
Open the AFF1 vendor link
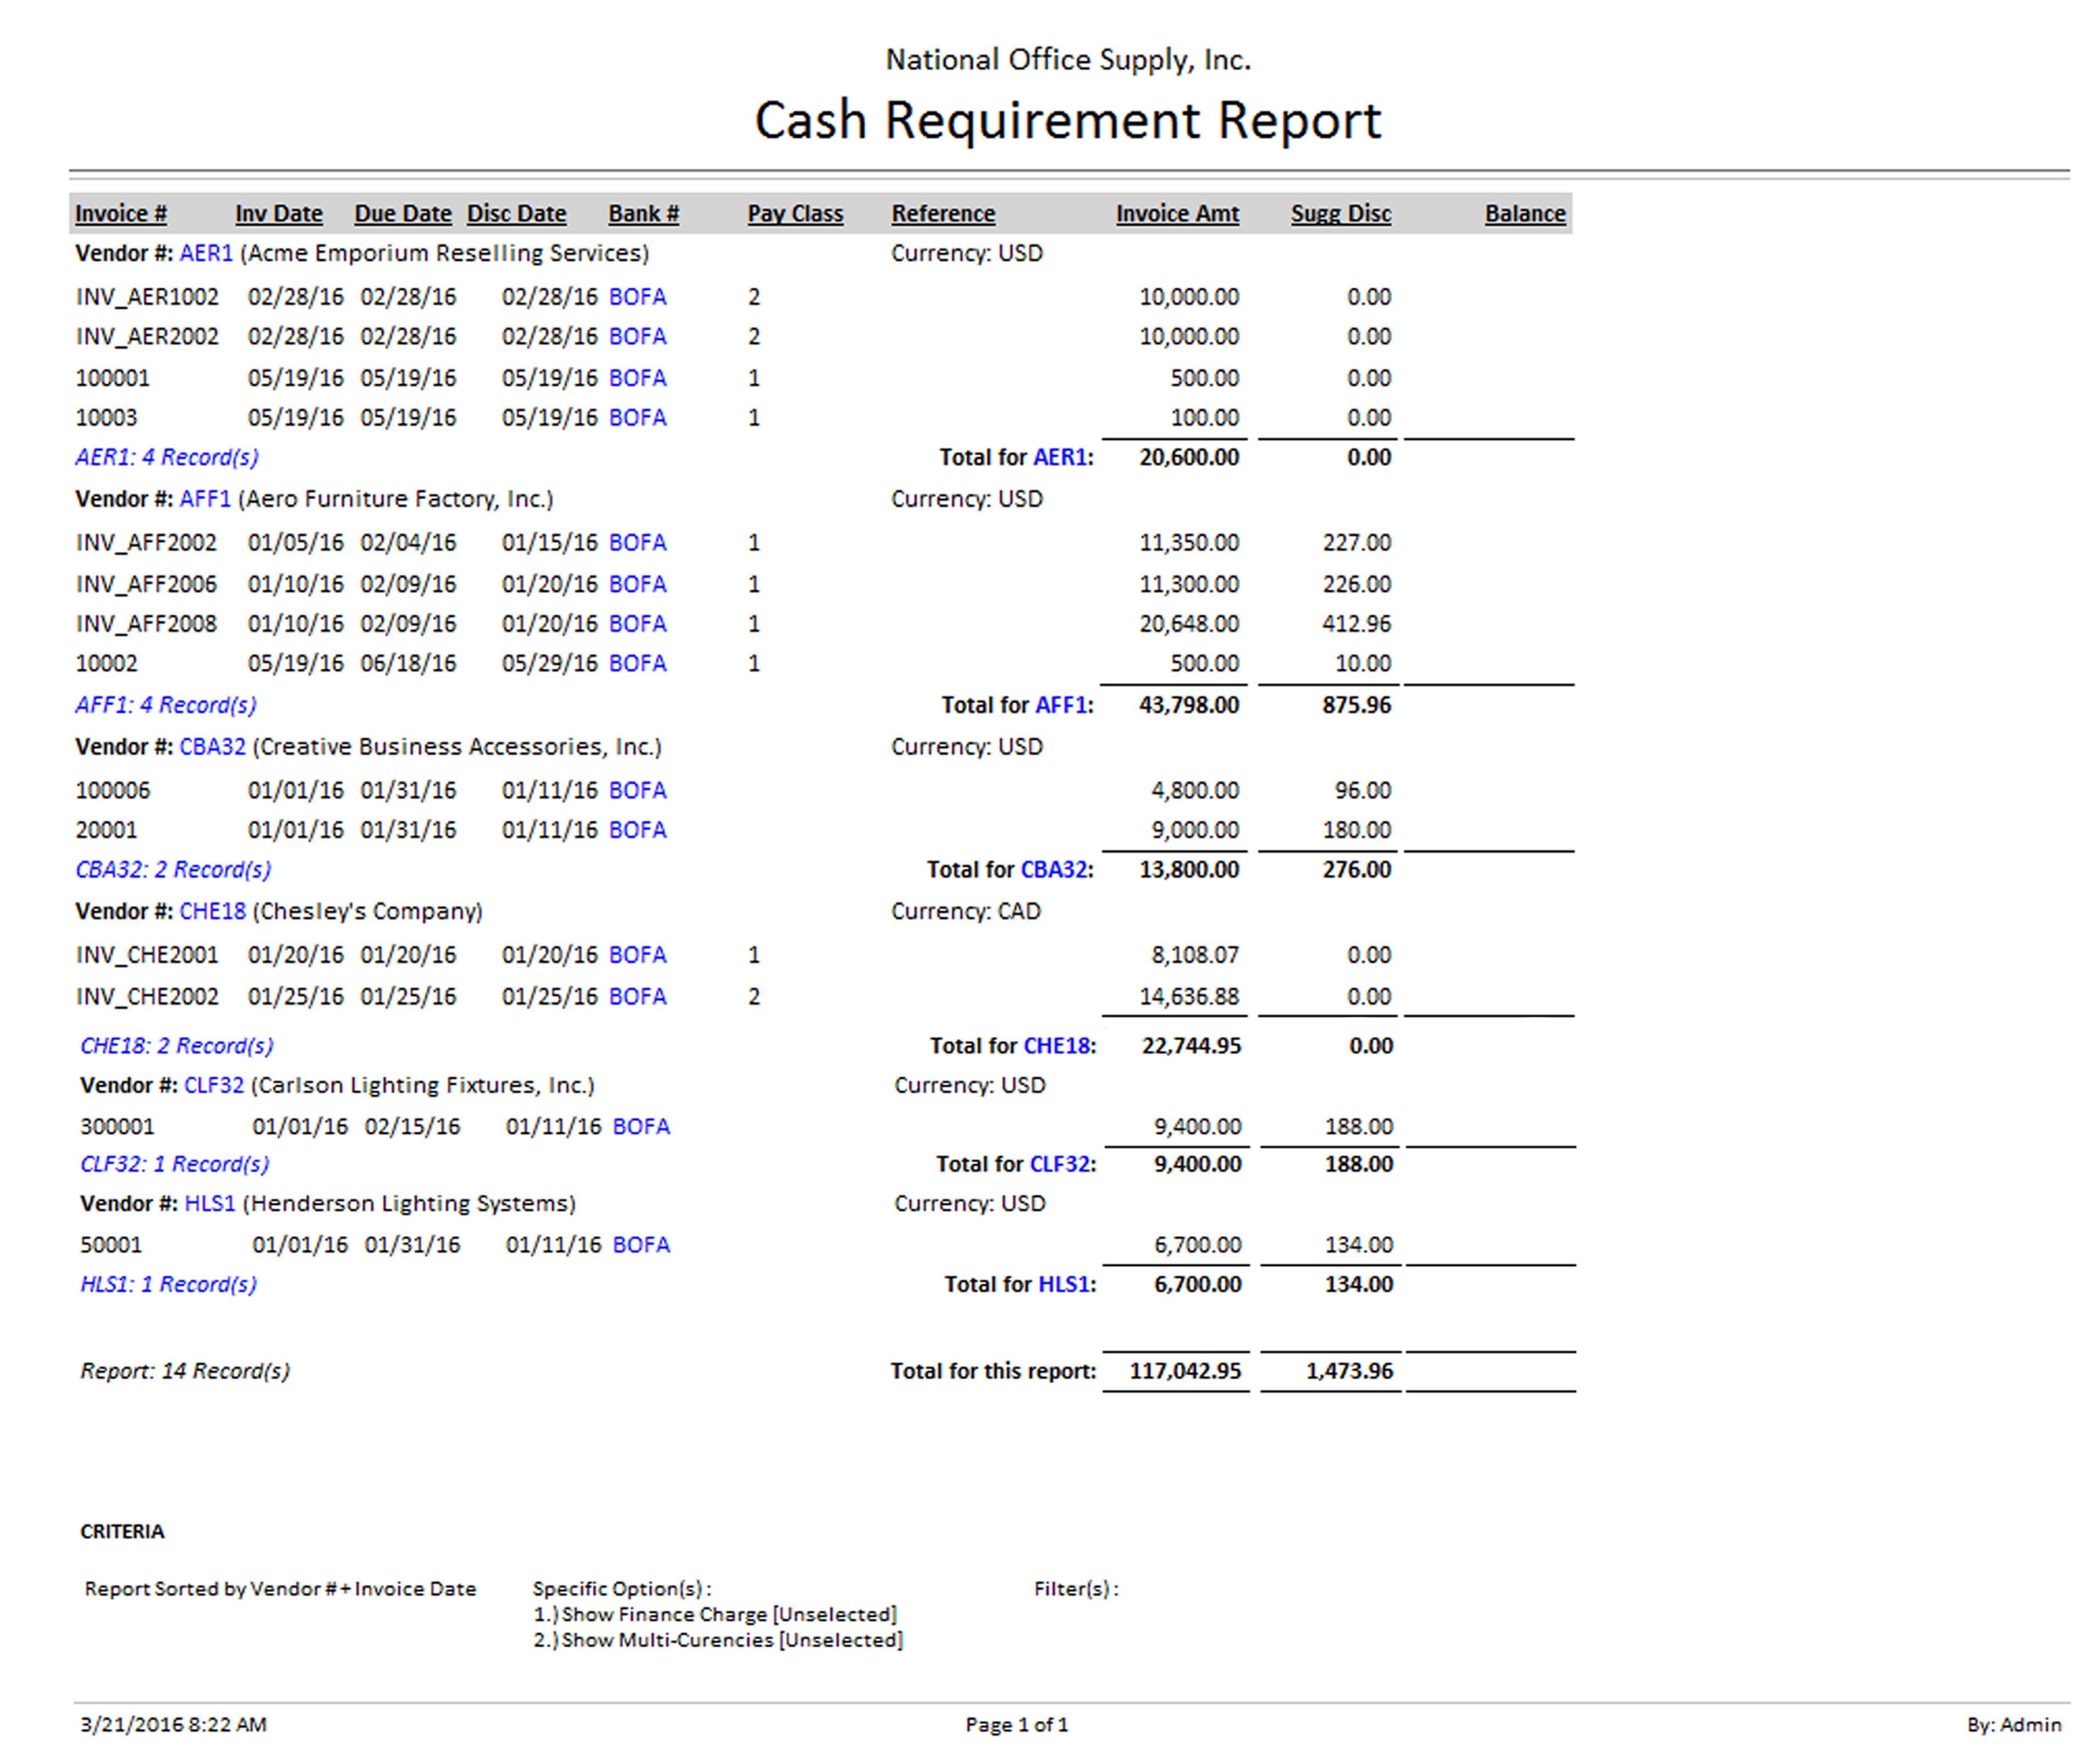[205, 499]
